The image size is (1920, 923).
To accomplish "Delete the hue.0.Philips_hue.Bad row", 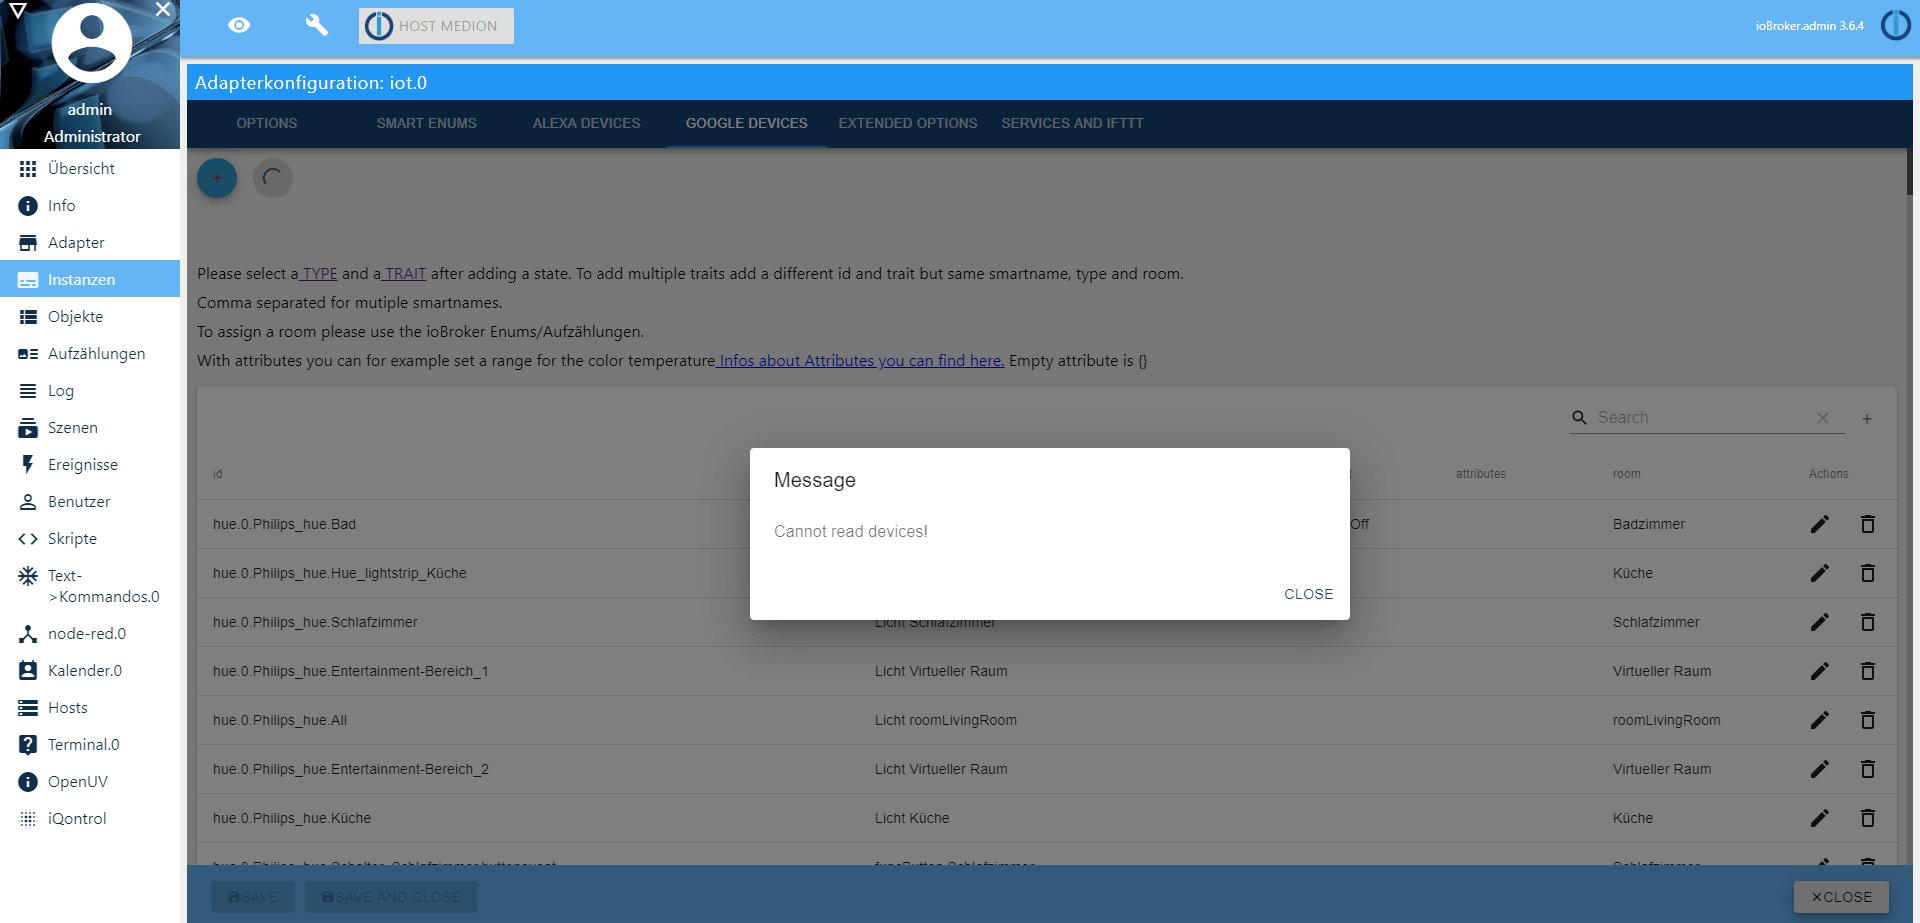I will click(x=1867, y=524).
